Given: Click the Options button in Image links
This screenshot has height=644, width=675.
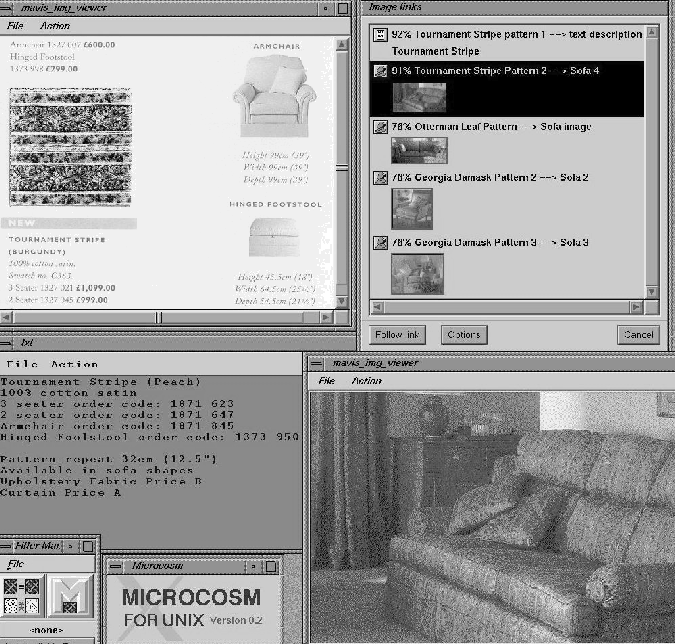Looking at the screenshot, I should pyautogui.click(x=463, y=335).
